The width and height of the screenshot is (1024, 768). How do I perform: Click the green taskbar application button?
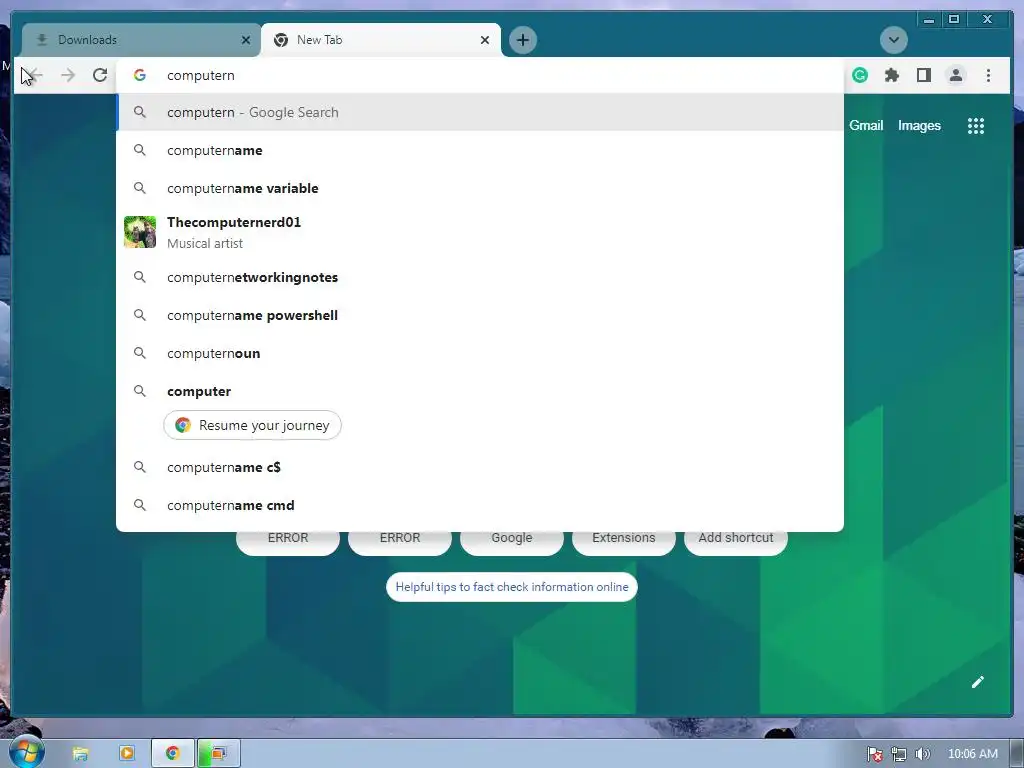pyautogui.click(x=219, y=753)
